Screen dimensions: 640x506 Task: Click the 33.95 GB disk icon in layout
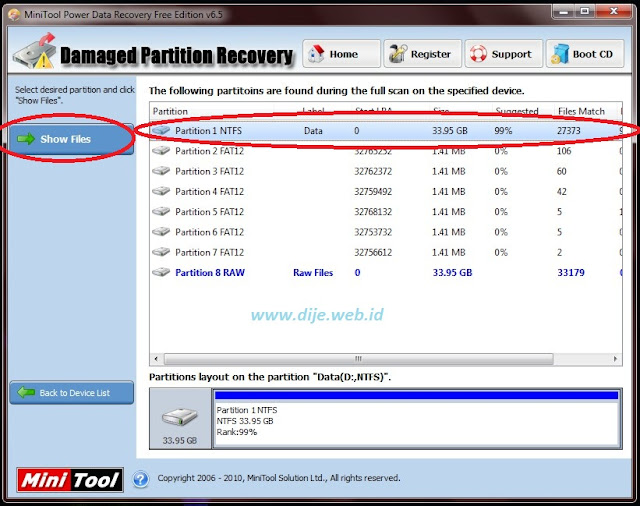click(x=180, y=417)
